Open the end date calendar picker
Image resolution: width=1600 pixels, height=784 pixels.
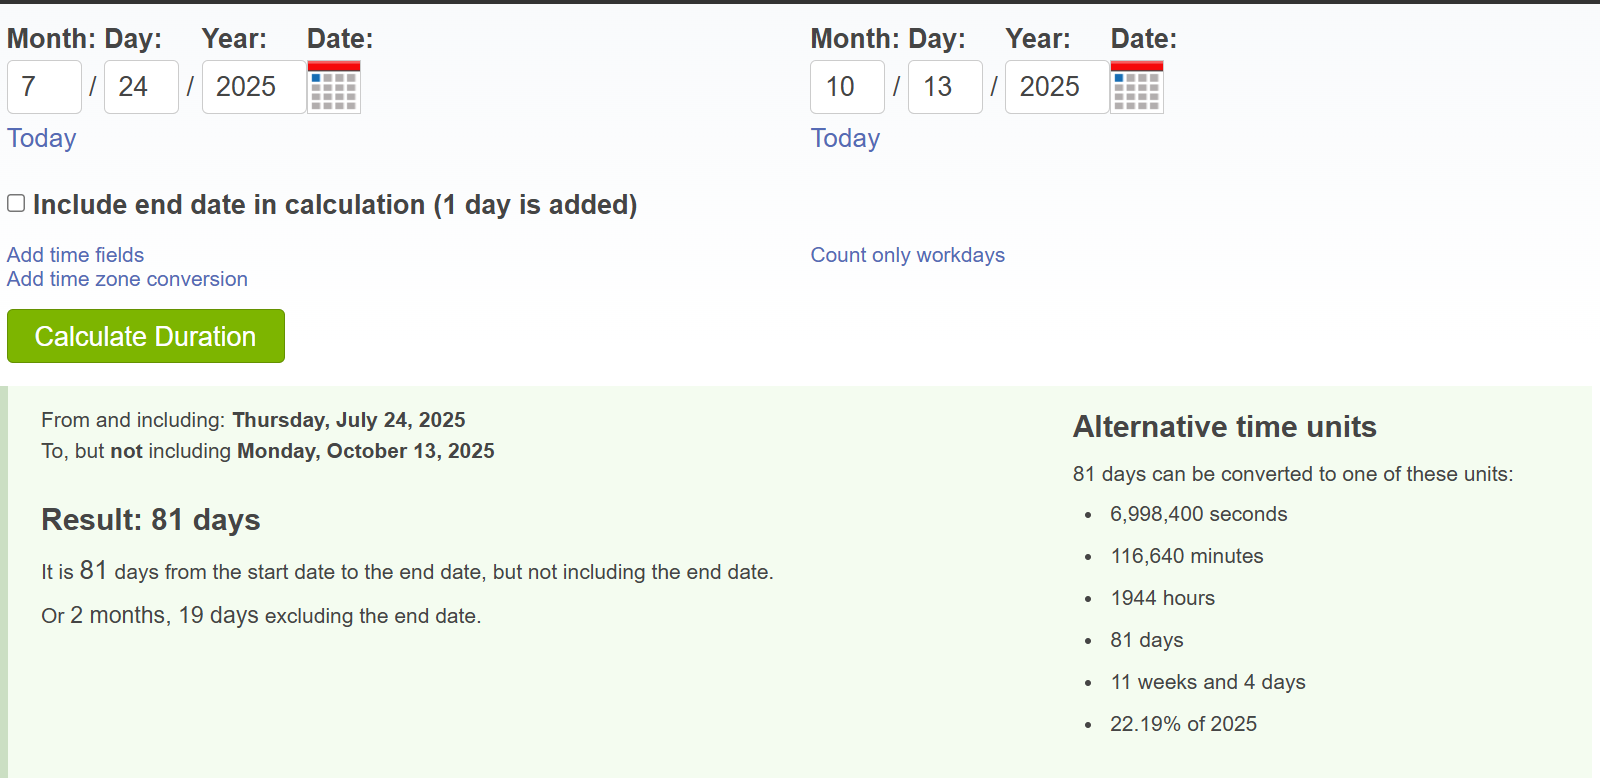[x=1137, y=87]
